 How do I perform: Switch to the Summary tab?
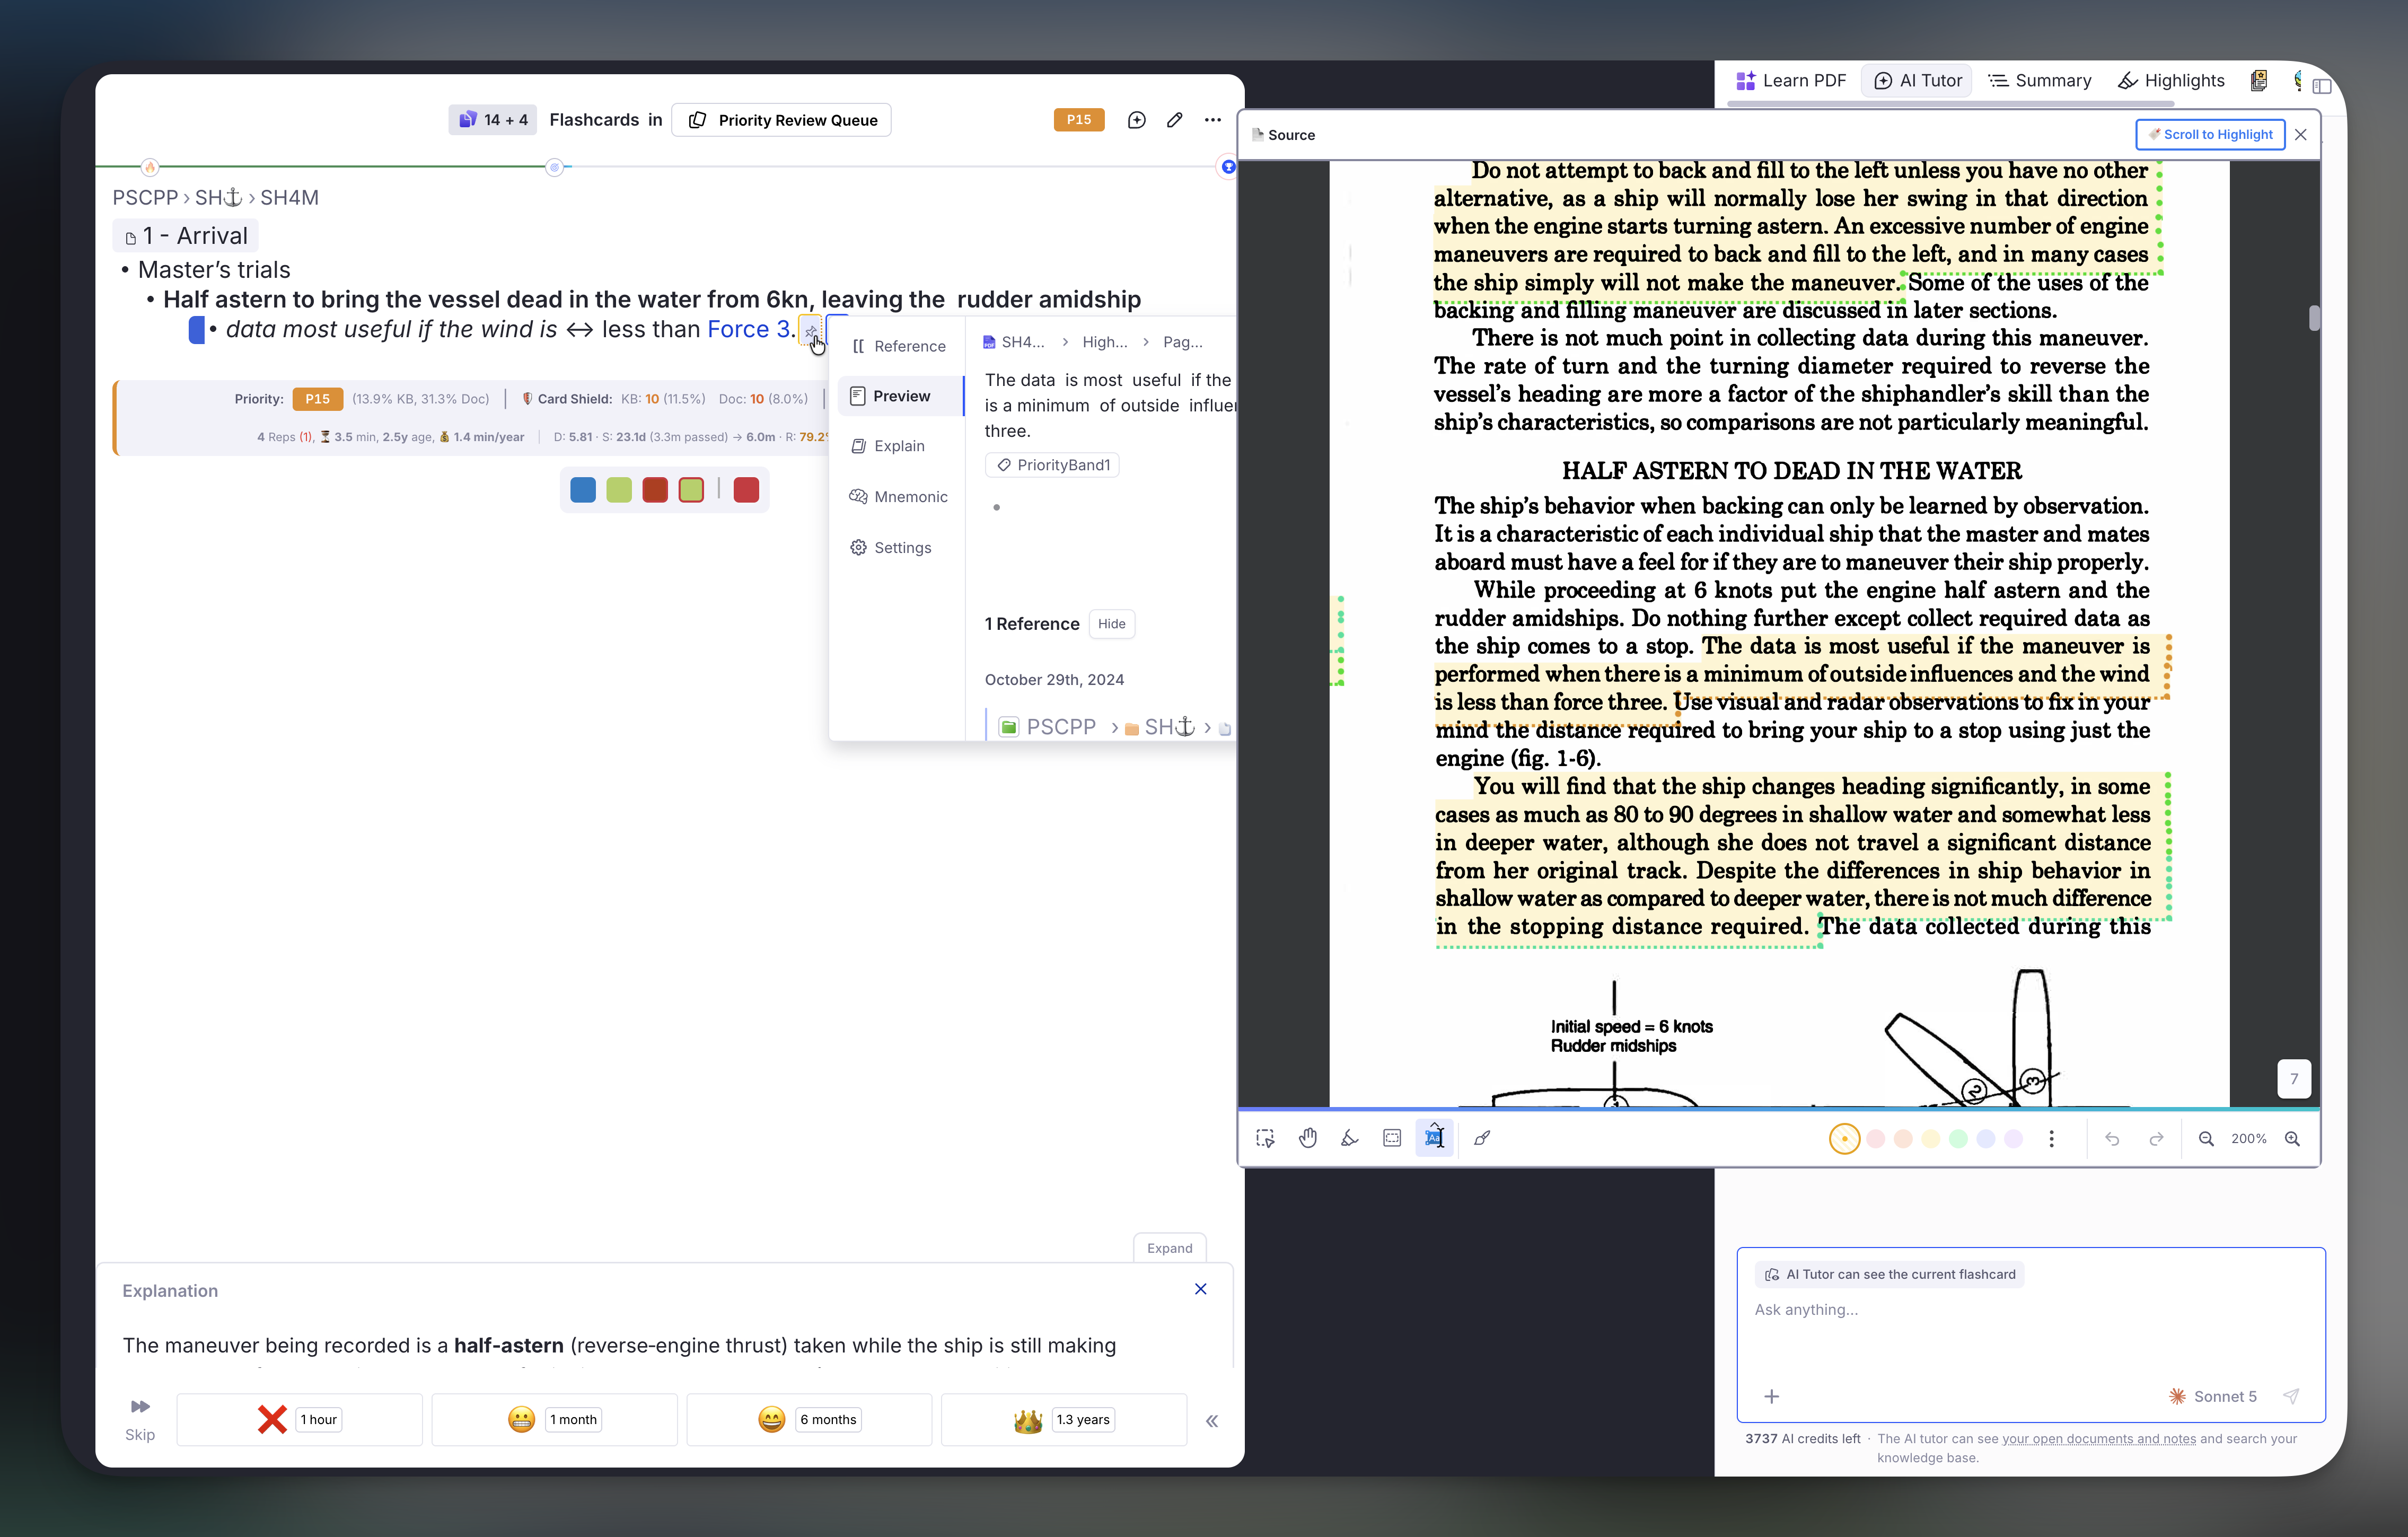pyautogui.click(x=2040, y=81)
